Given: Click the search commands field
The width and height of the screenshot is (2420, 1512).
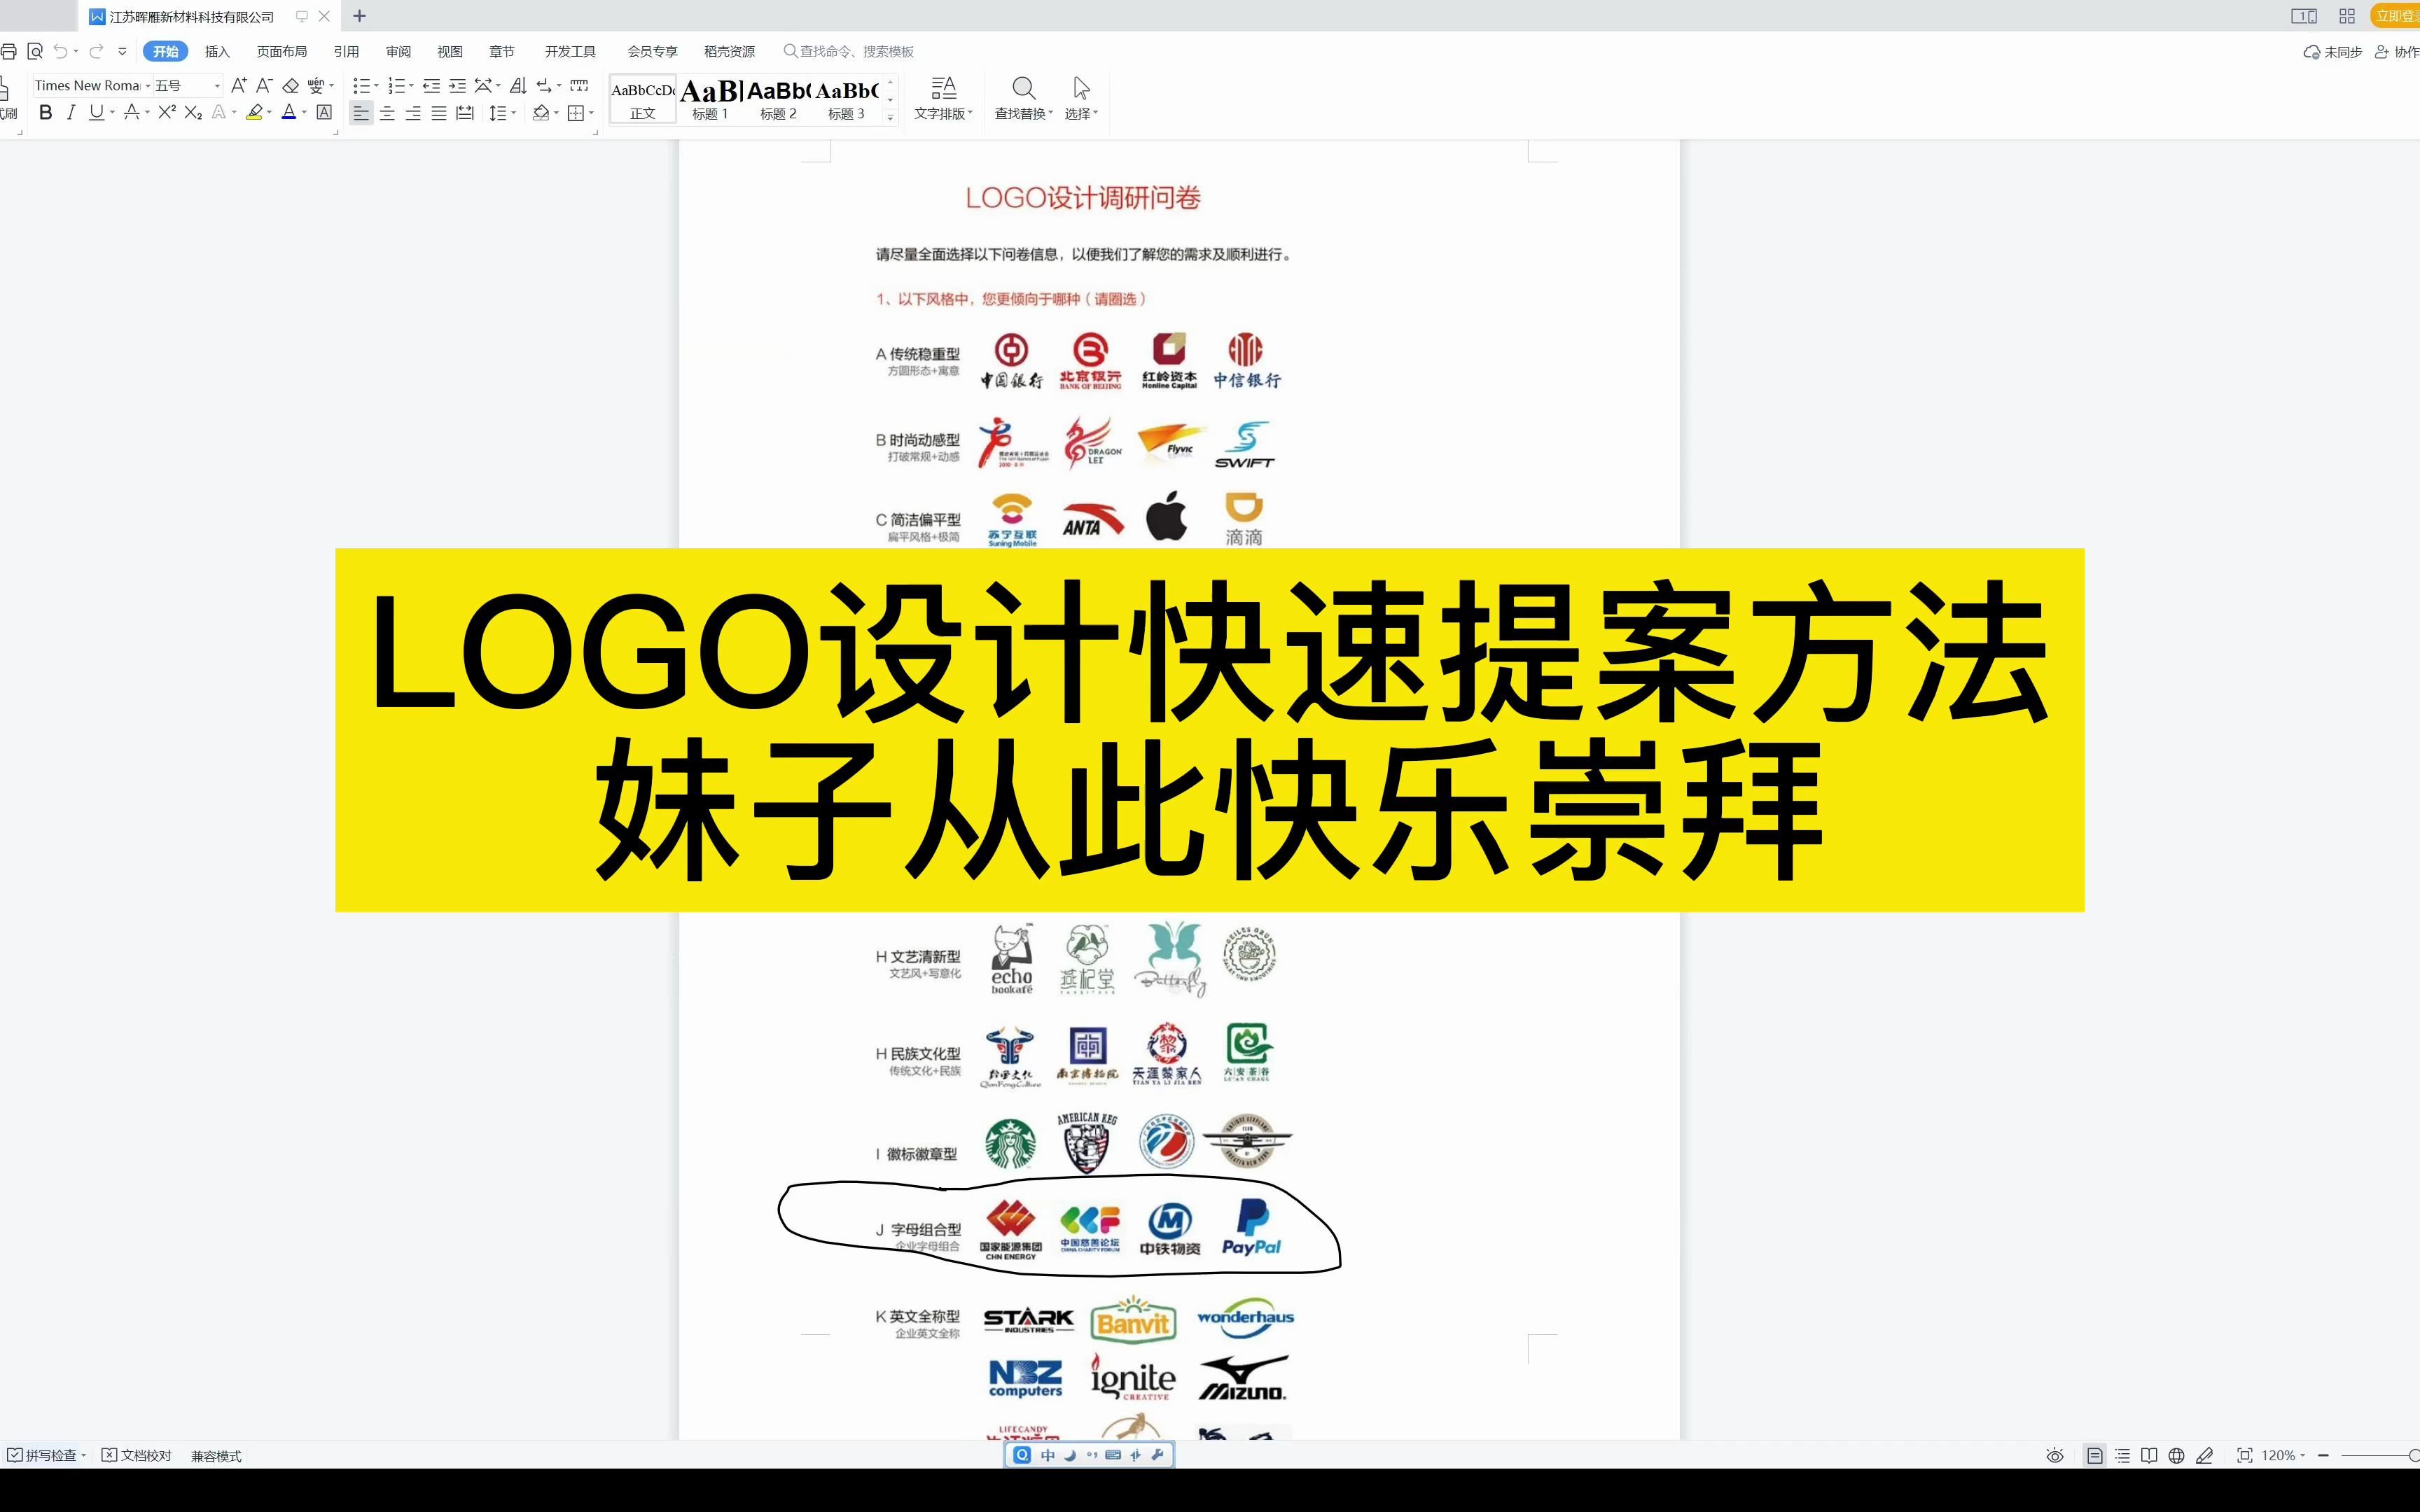Looking at the screenshot, I should (x=849, y=51).
